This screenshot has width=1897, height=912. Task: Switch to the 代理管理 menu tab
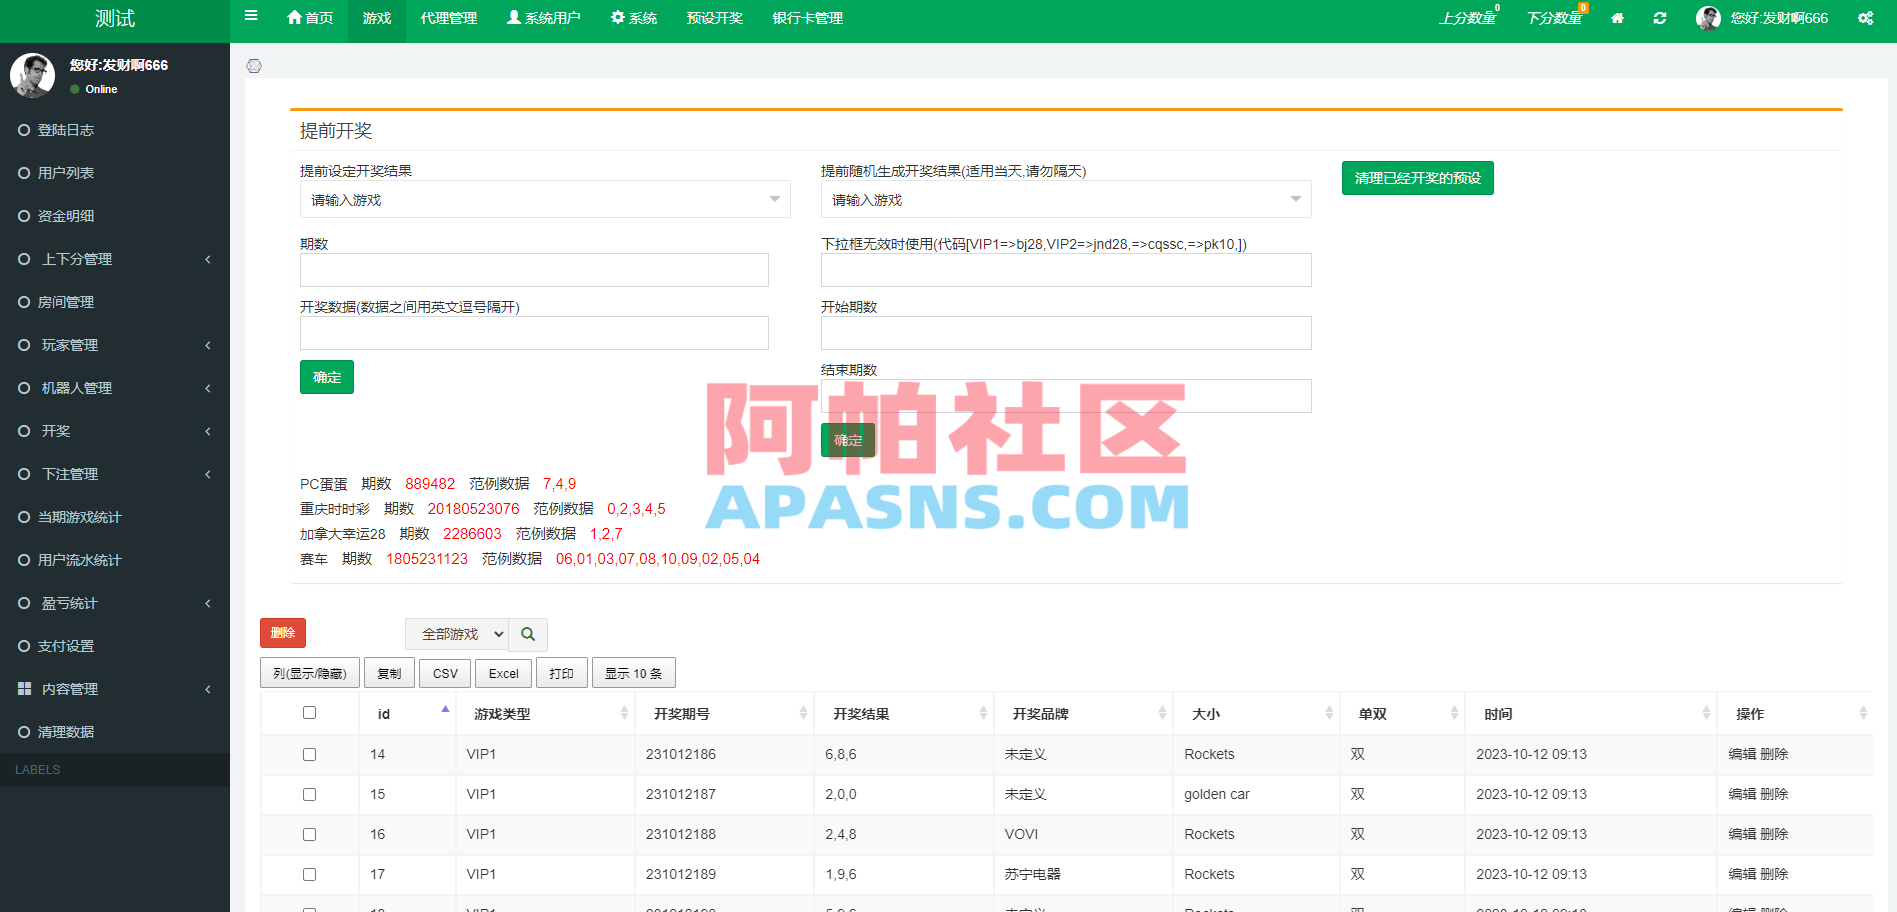point(447,18)
